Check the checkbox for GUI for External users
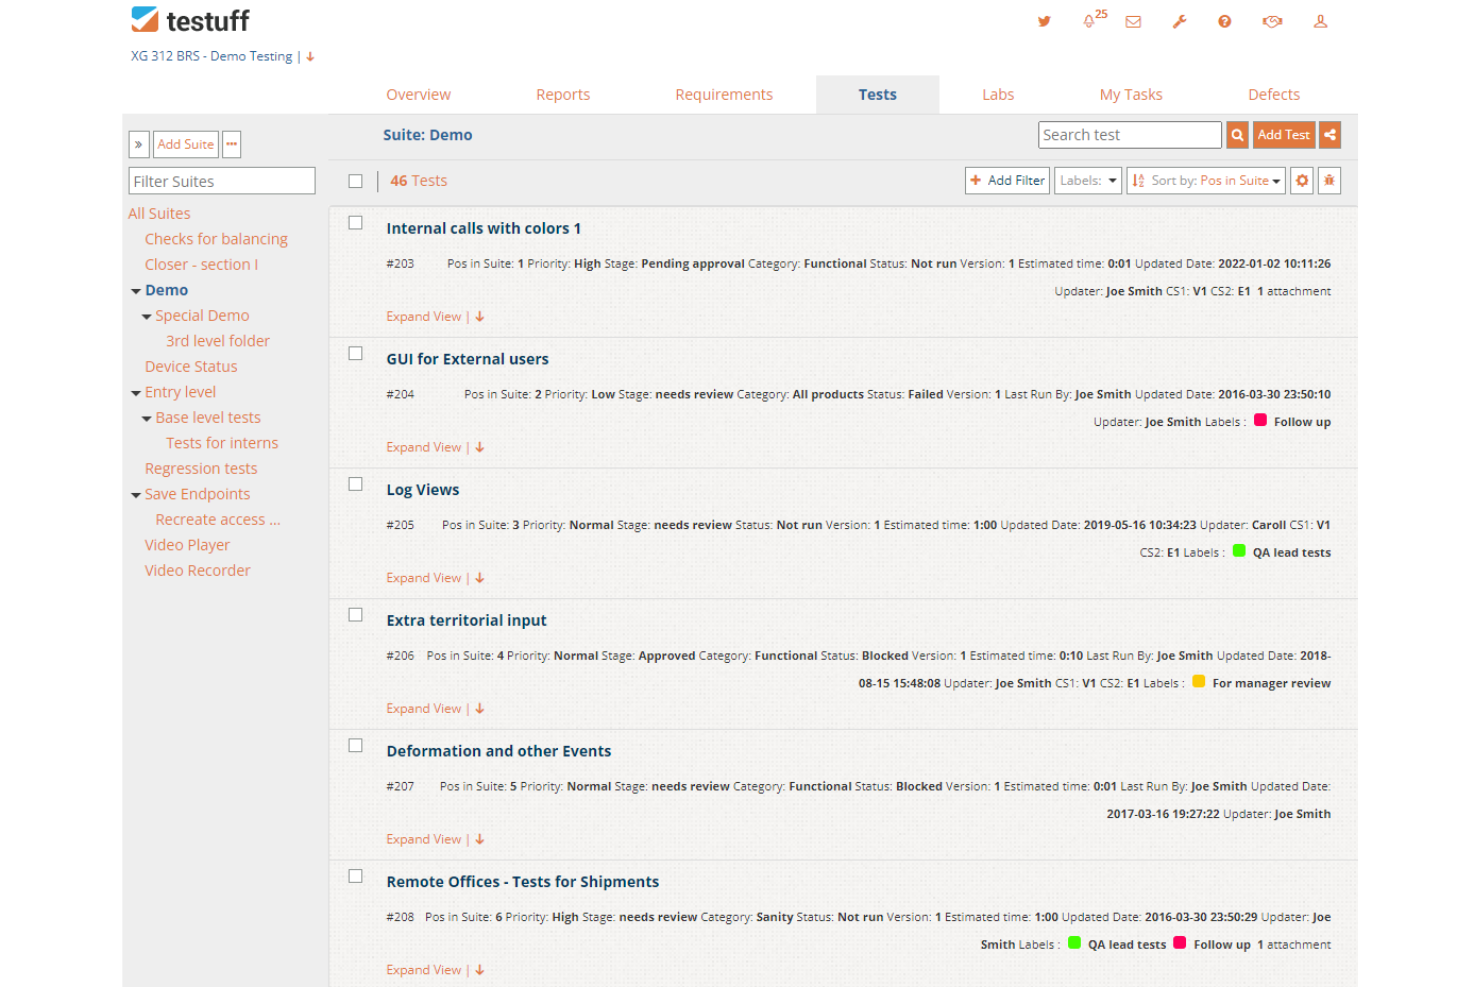 [x=355, y=353]
